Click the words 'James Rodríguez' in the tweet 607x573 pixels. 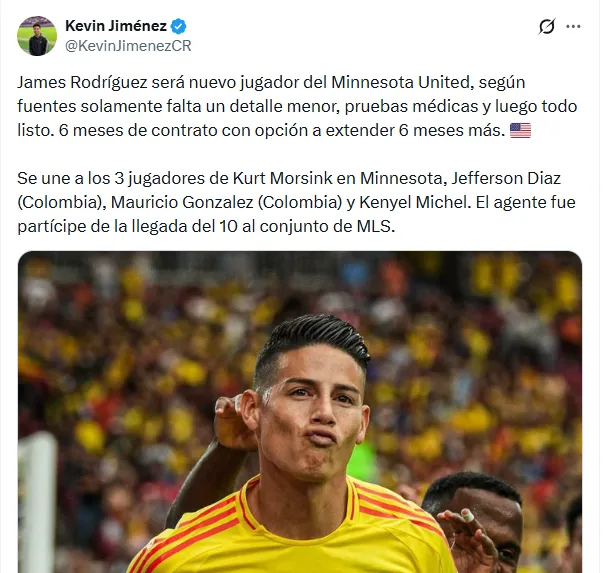[82, 82]
